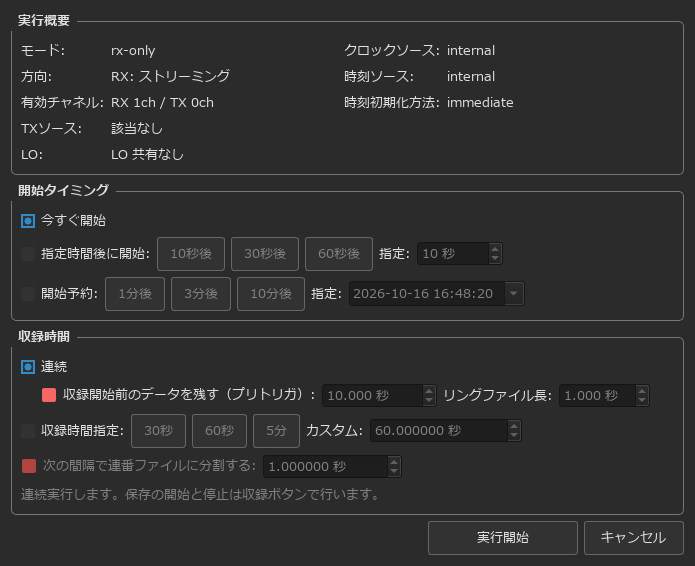The image size is (695, 566).
Task: Click the 実行開始 button
Action: point(503,538)
